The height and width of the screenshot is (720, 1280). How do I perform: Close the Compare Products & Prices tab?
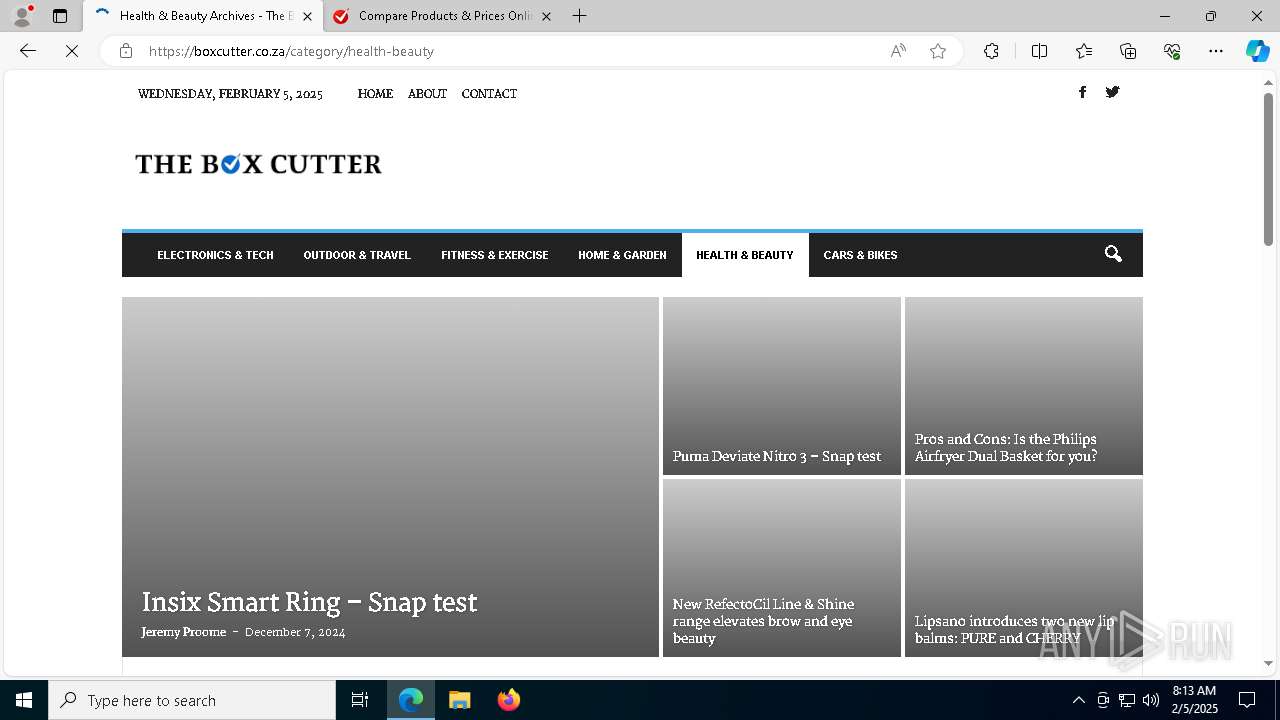coord(546,16)
